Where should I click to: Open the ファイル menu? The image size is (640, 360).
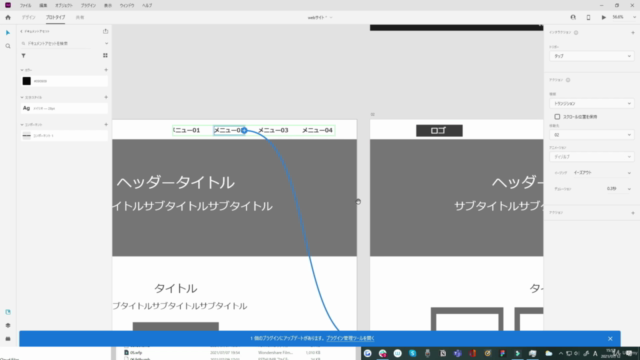click(25, 6)
